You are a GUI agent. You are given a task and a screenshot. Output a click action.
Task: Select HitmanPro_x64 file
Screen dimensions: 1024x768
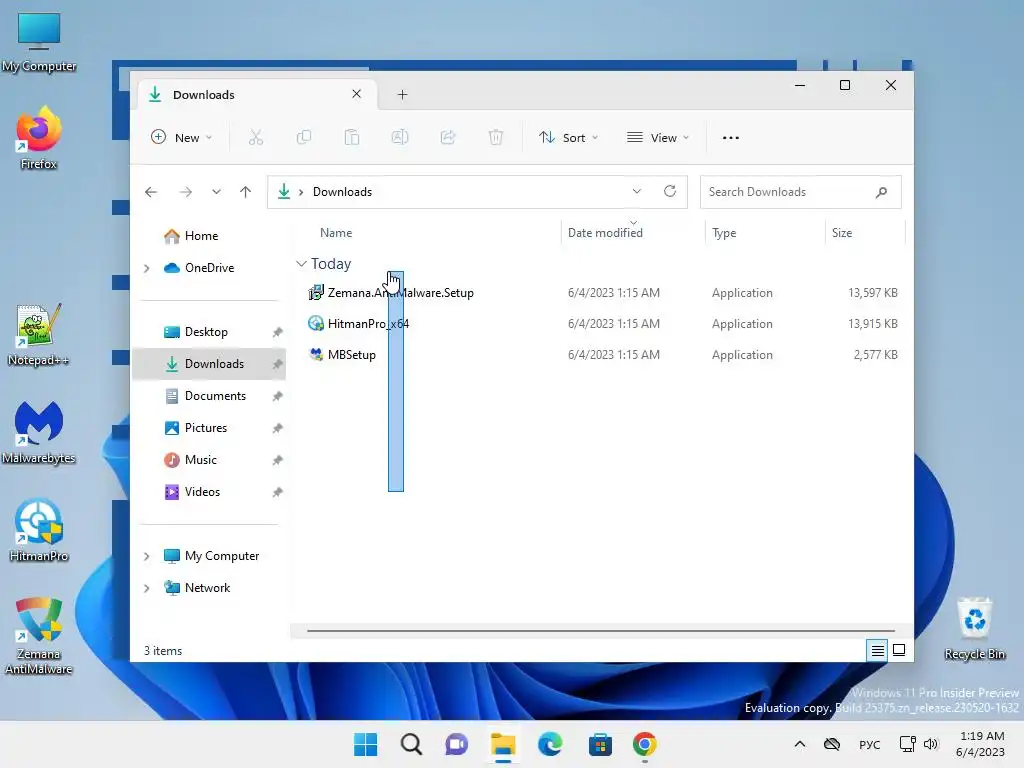point(368,324)
